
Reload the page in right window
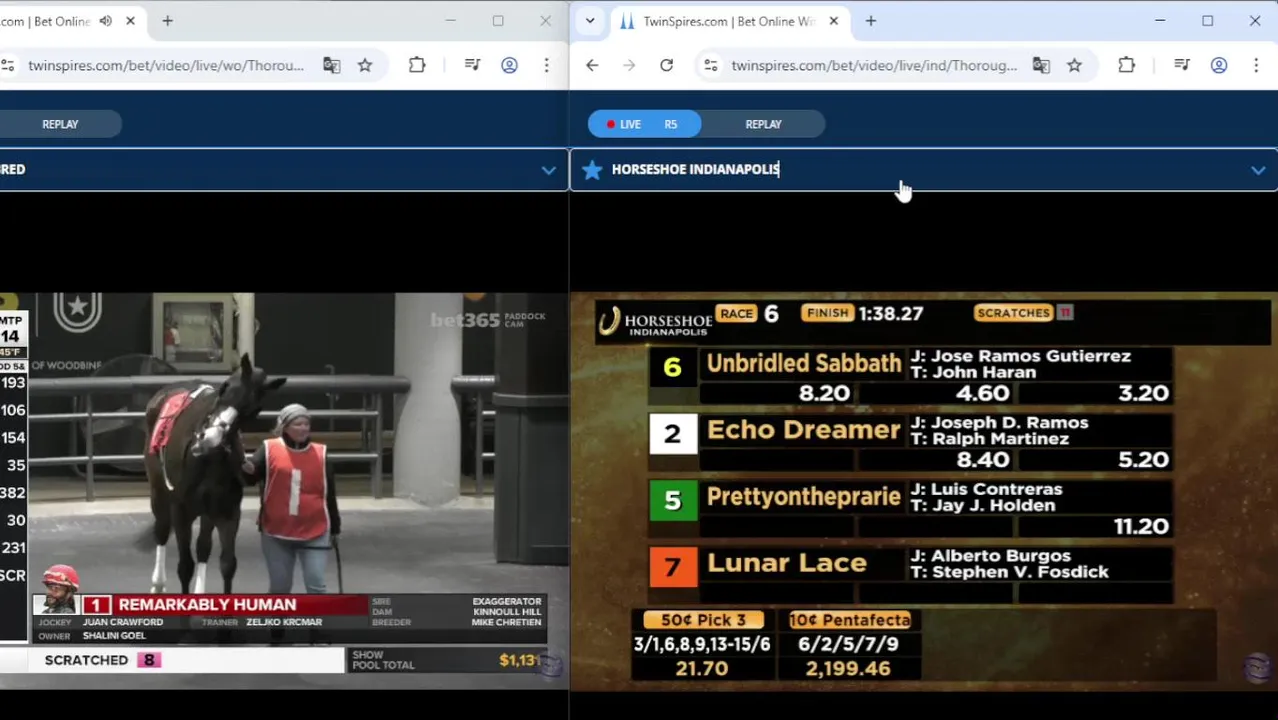(x=666, y=66)
